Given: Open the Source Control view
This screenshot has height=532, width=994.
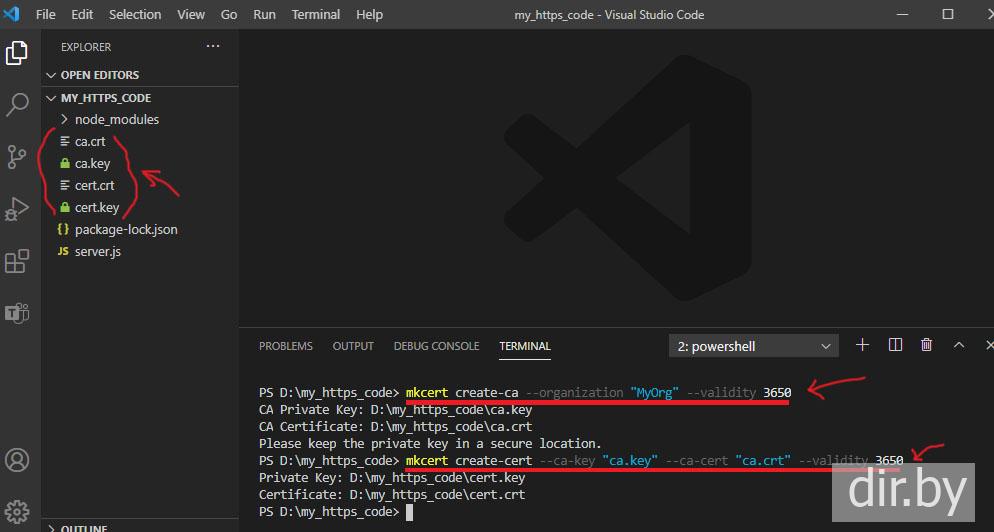Looking at the screenshot, I should coord(17,157).
